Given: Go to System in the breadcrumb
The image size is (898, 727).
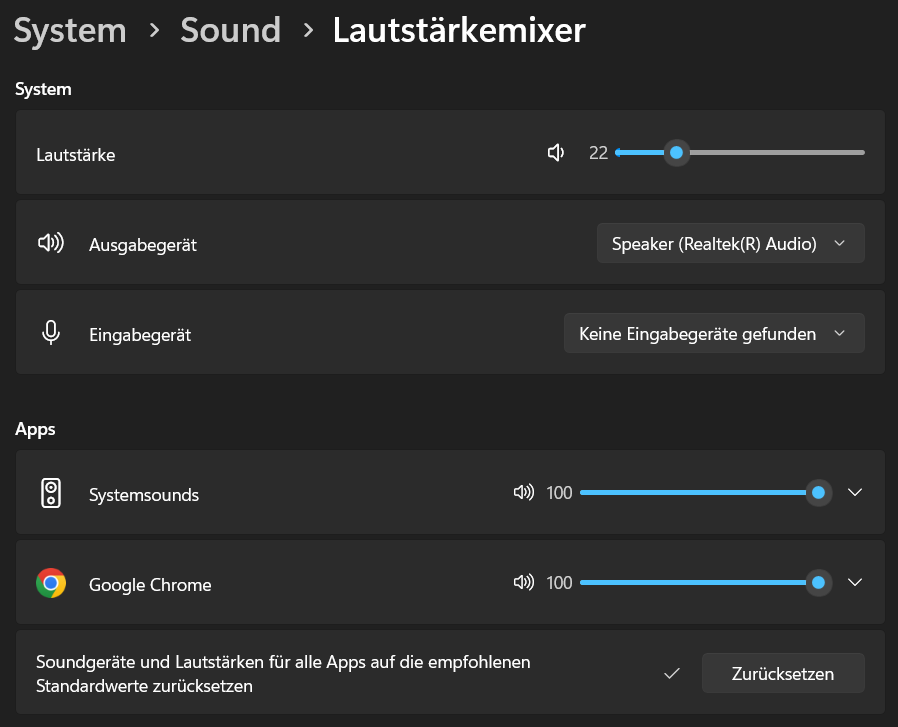Looking at the screenshot, I should [70, 31].
